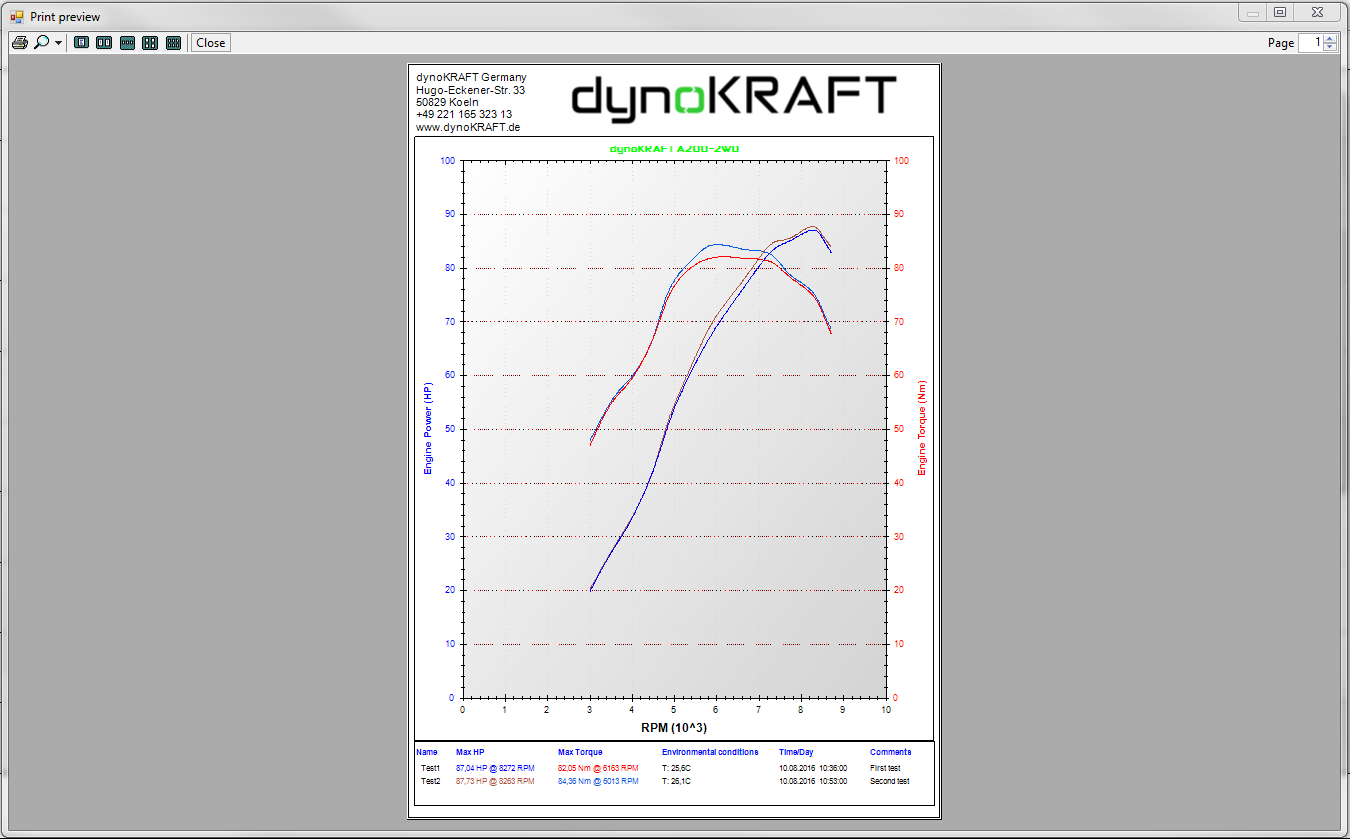Maximize the Print preview window
The image size is (1350, 839).
[1280, 12]
